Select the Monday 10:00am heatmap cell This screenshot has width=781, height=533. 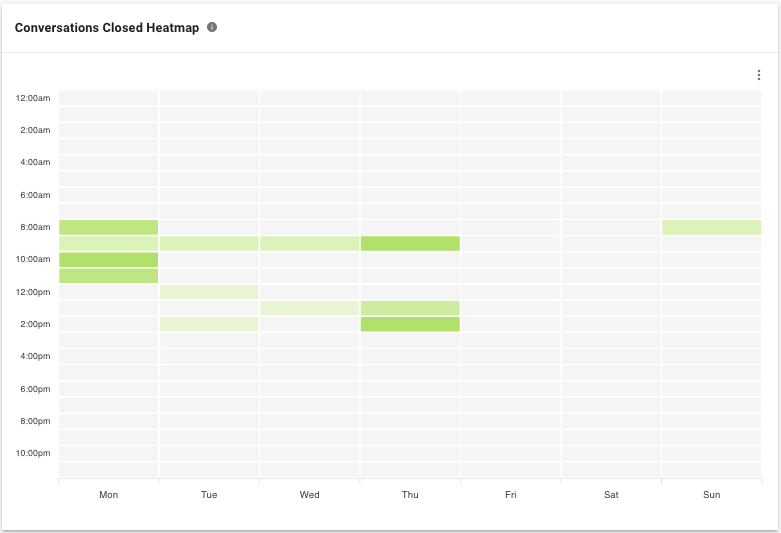click(x=109, y=259)
